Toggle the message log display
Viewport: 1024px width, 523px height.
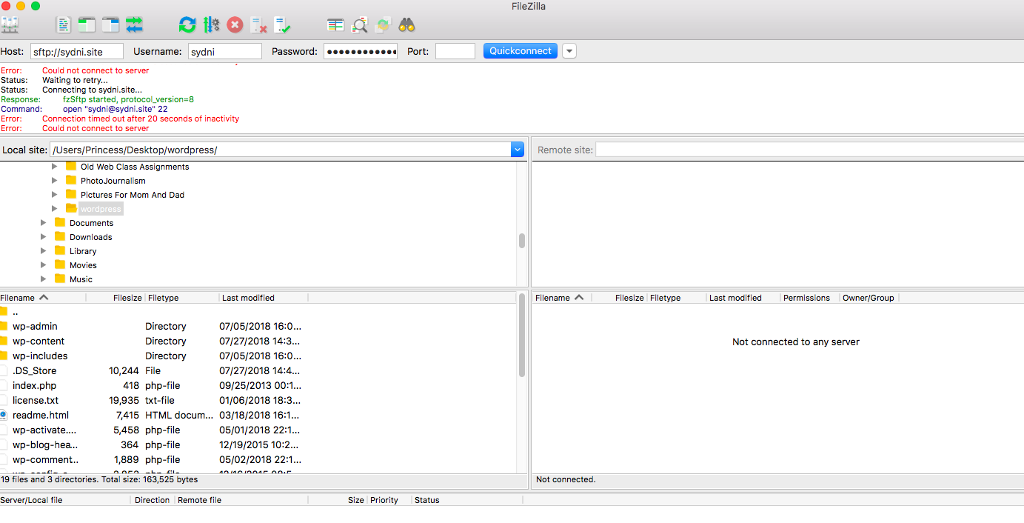63,24
